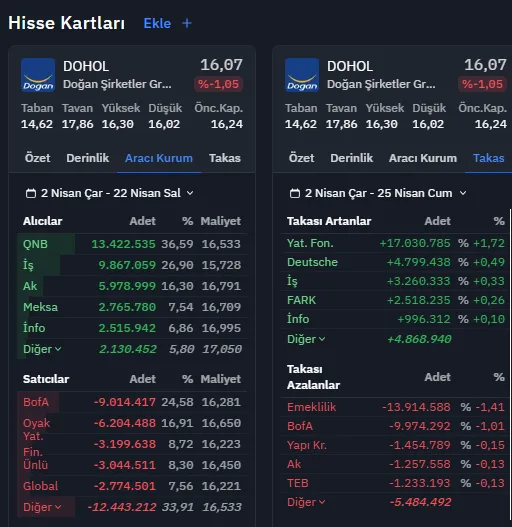Select the TEB row
Image resolution: width=512 pixels, height=527 pixels.
395,483
